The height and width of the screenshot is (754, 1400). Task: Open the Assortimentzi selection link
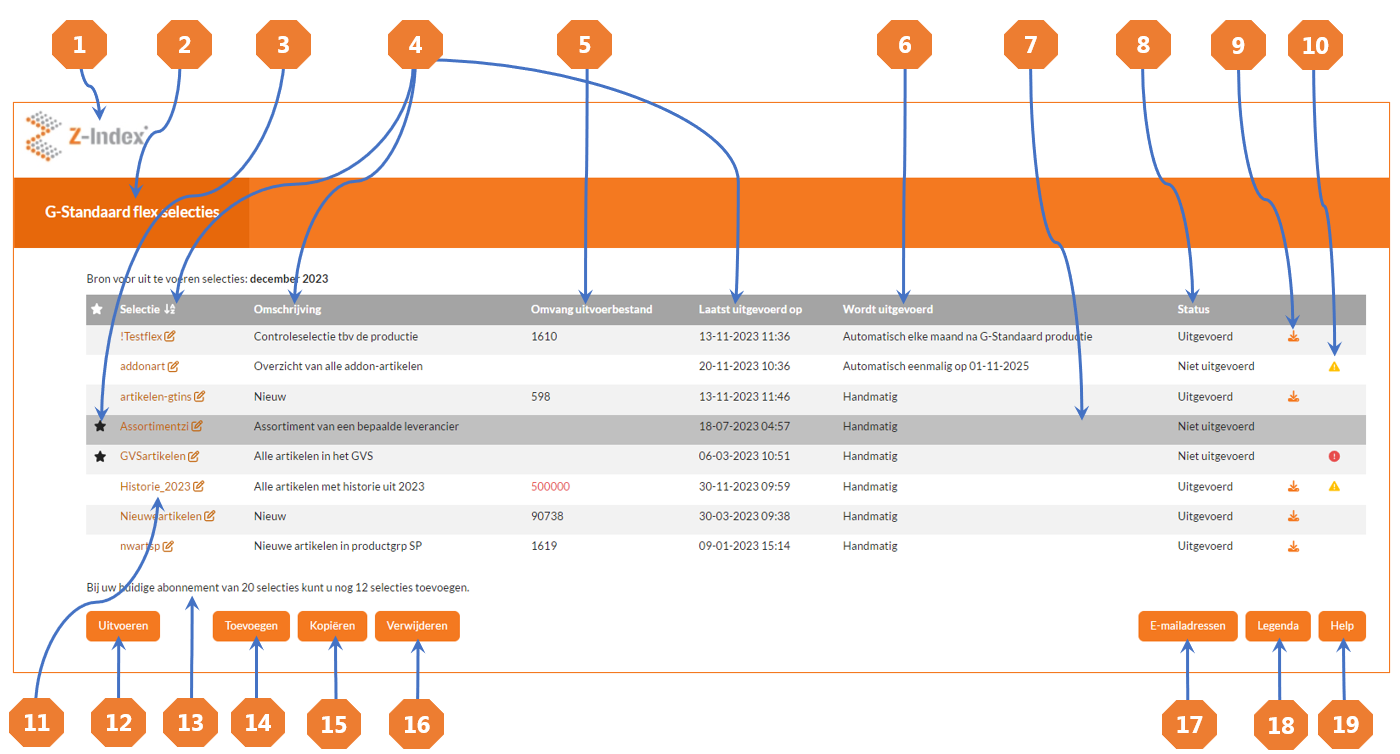(x=155, y=427)
